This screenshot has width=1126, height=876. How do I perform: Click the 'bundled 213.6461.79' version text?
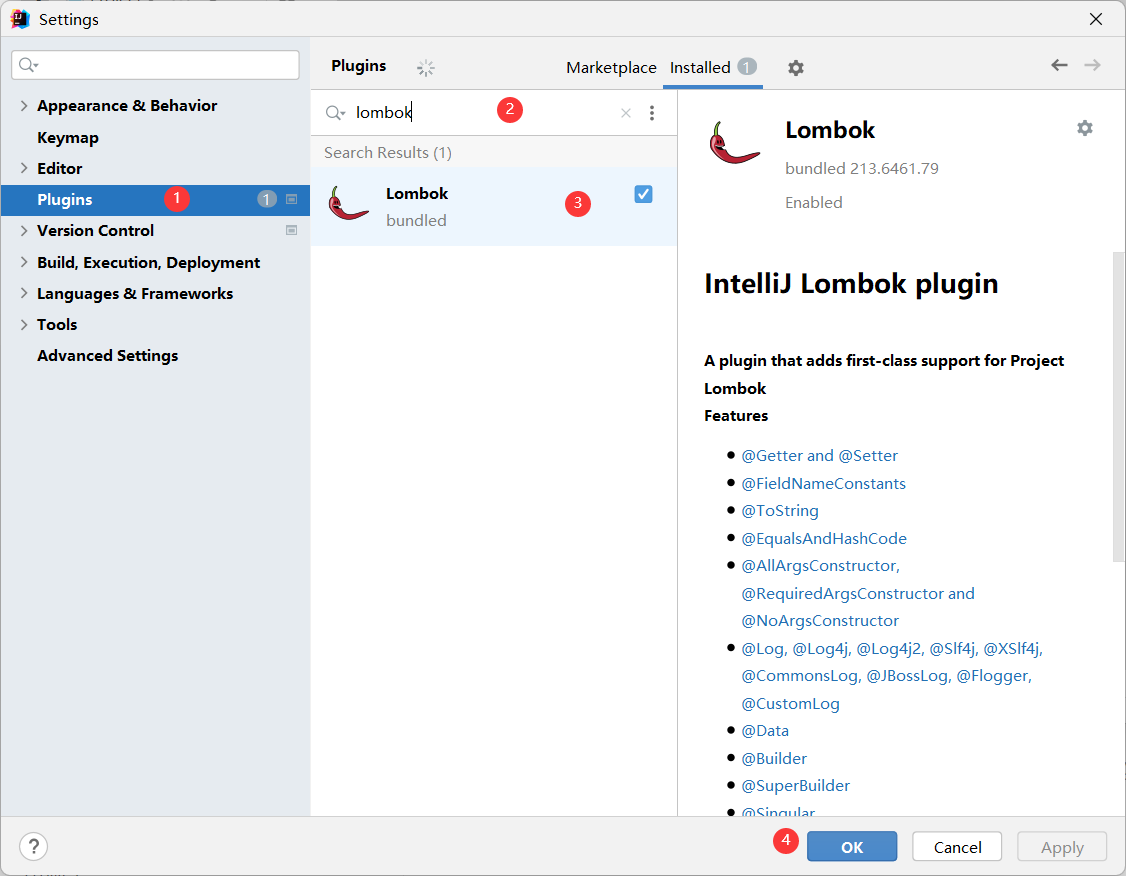(x=862, y=169)
